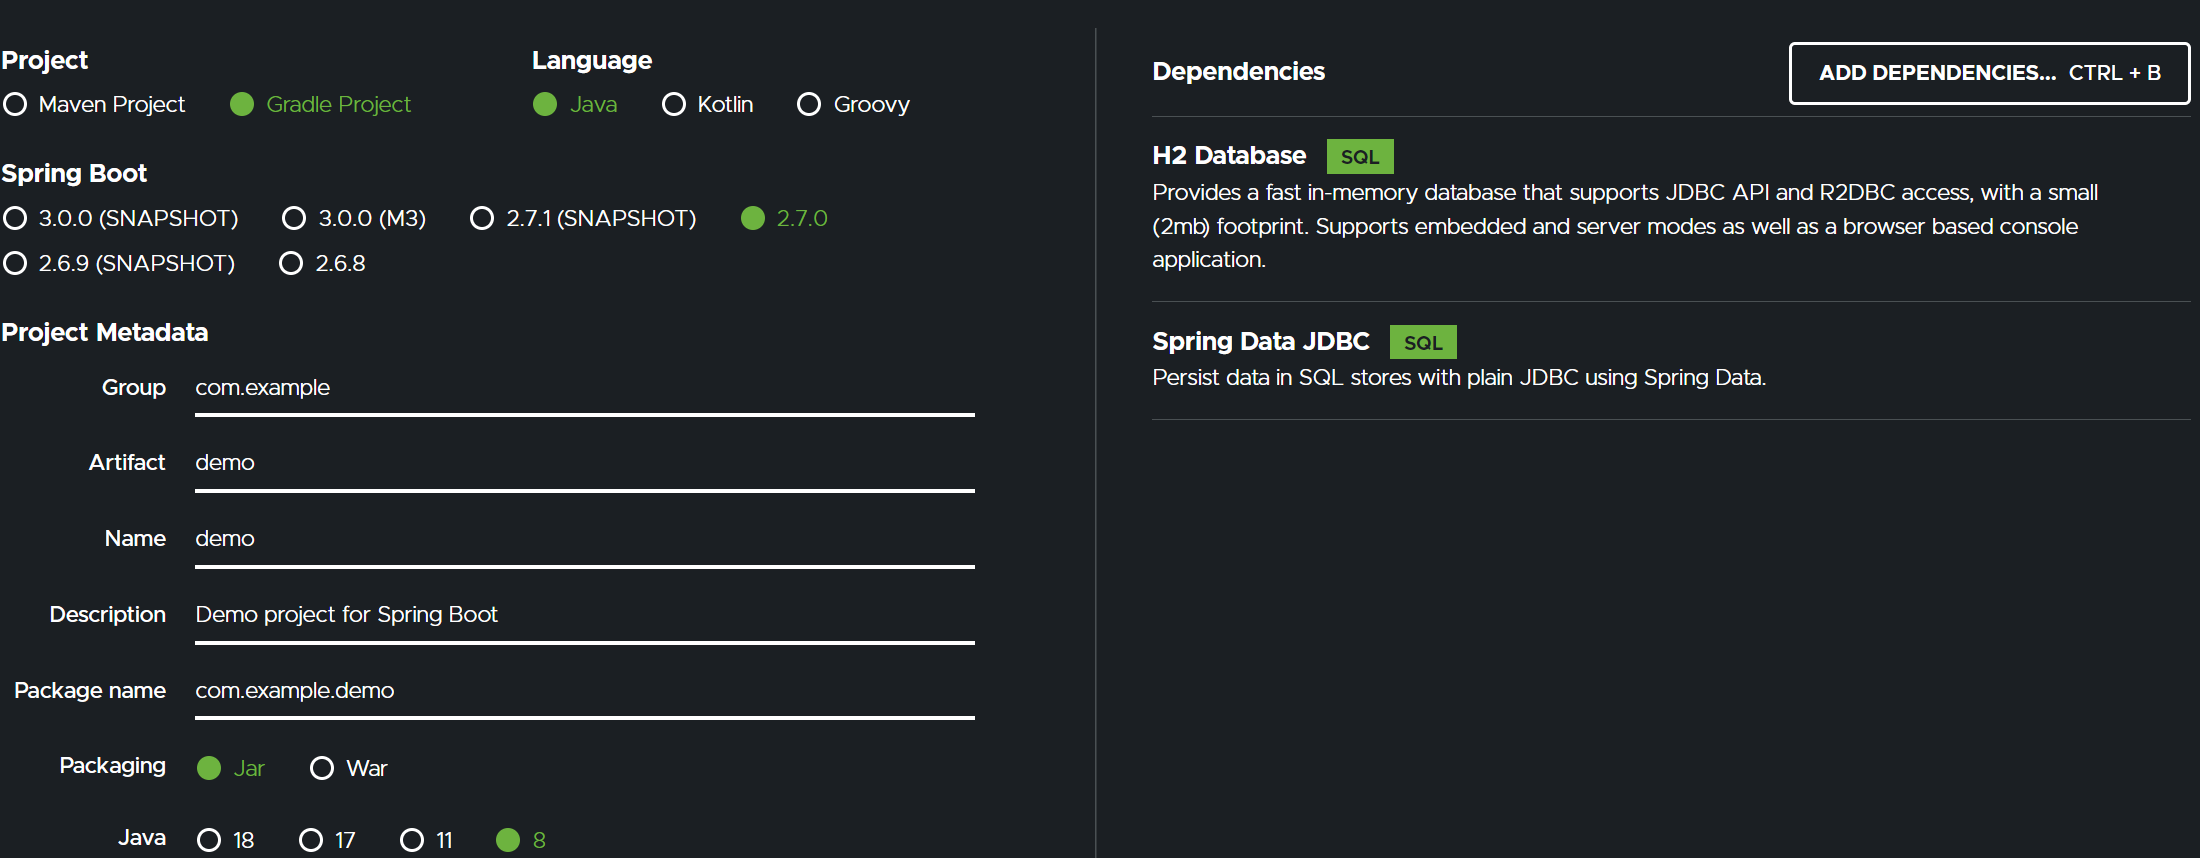Image resolution: width=2200 pixels, height=858 pixels.
Task: Pick Java version 17
Action: (328, 840)
